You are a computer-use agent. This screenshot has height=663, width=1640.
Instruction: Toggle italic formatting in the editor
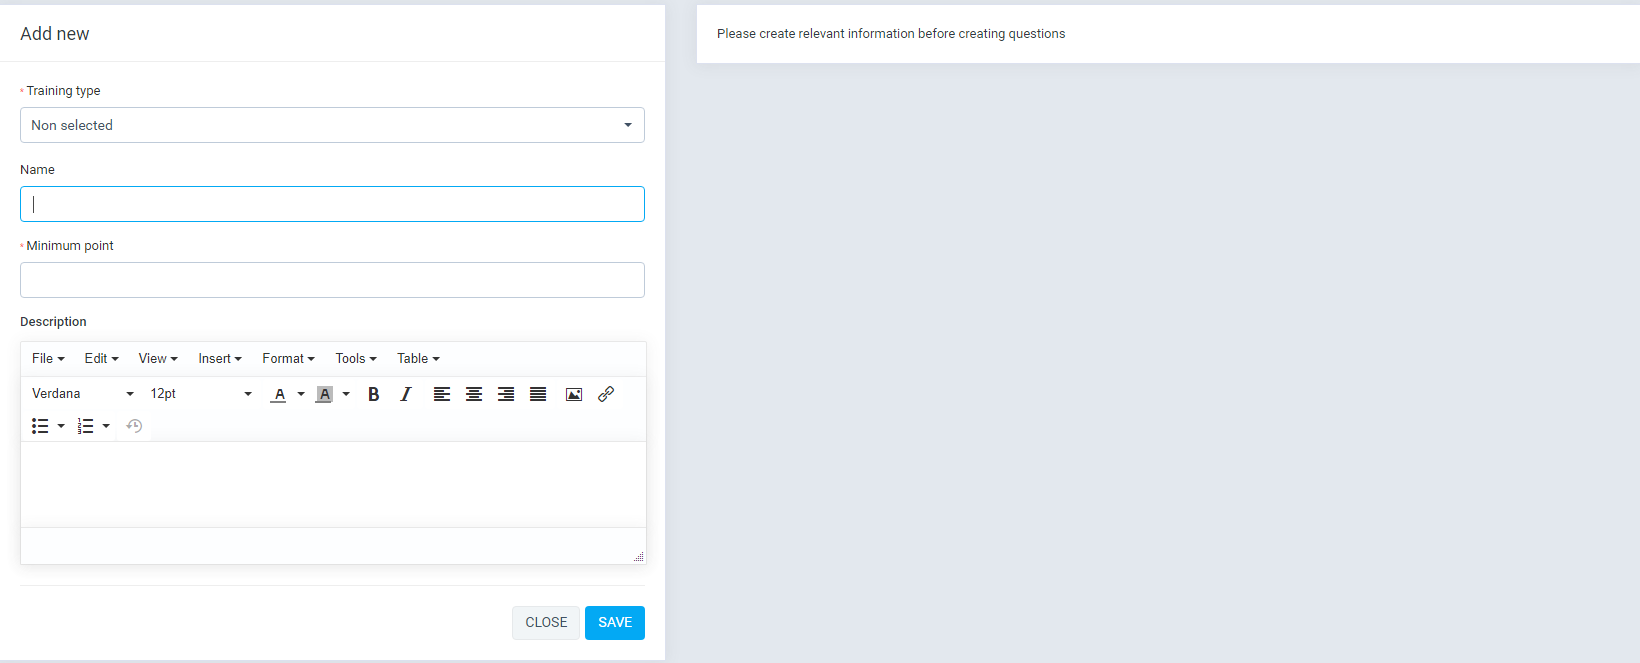[406, 394]
